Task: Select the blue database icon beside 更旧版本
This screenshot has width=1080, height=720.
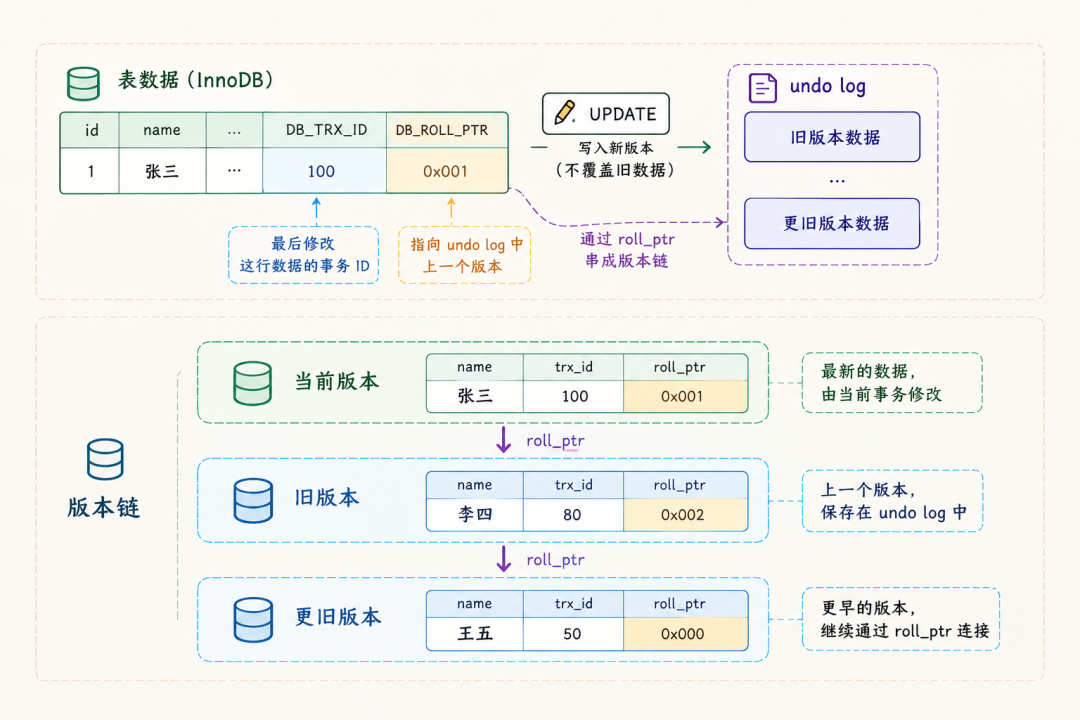Action: [x=253, y=619]
